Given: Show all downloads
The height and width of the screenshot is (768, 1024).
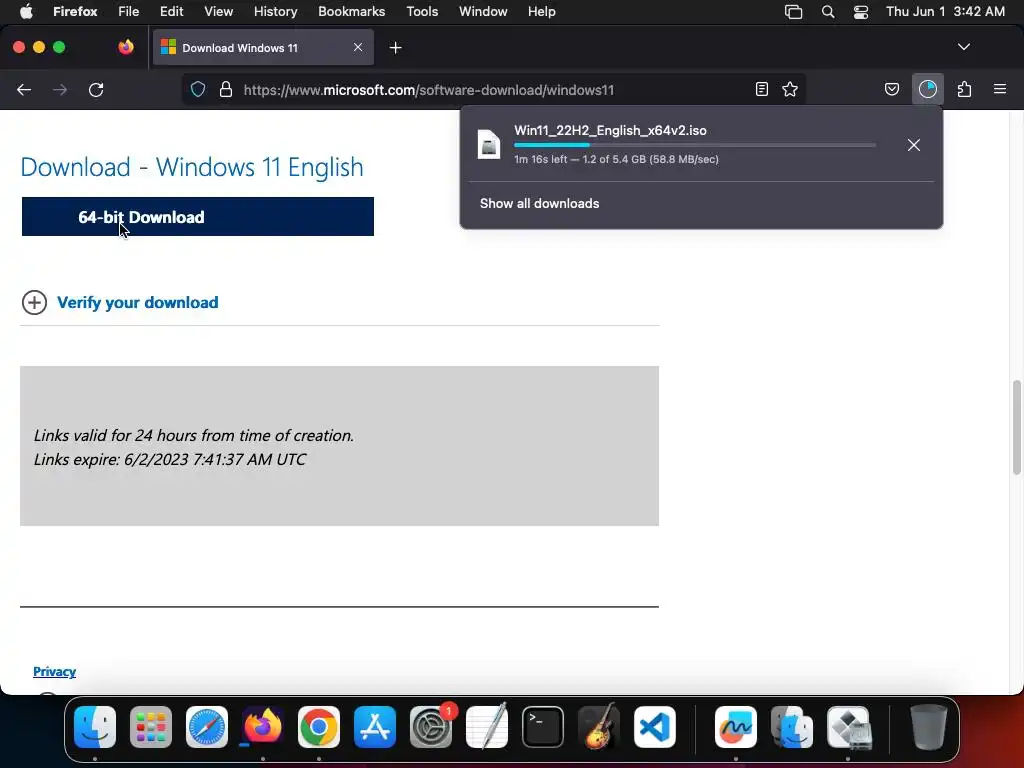Looking at the screenshot, I should coord(539,203).
